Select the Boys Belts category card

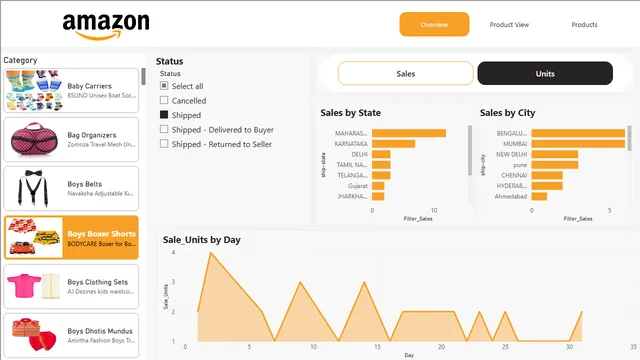71,189
